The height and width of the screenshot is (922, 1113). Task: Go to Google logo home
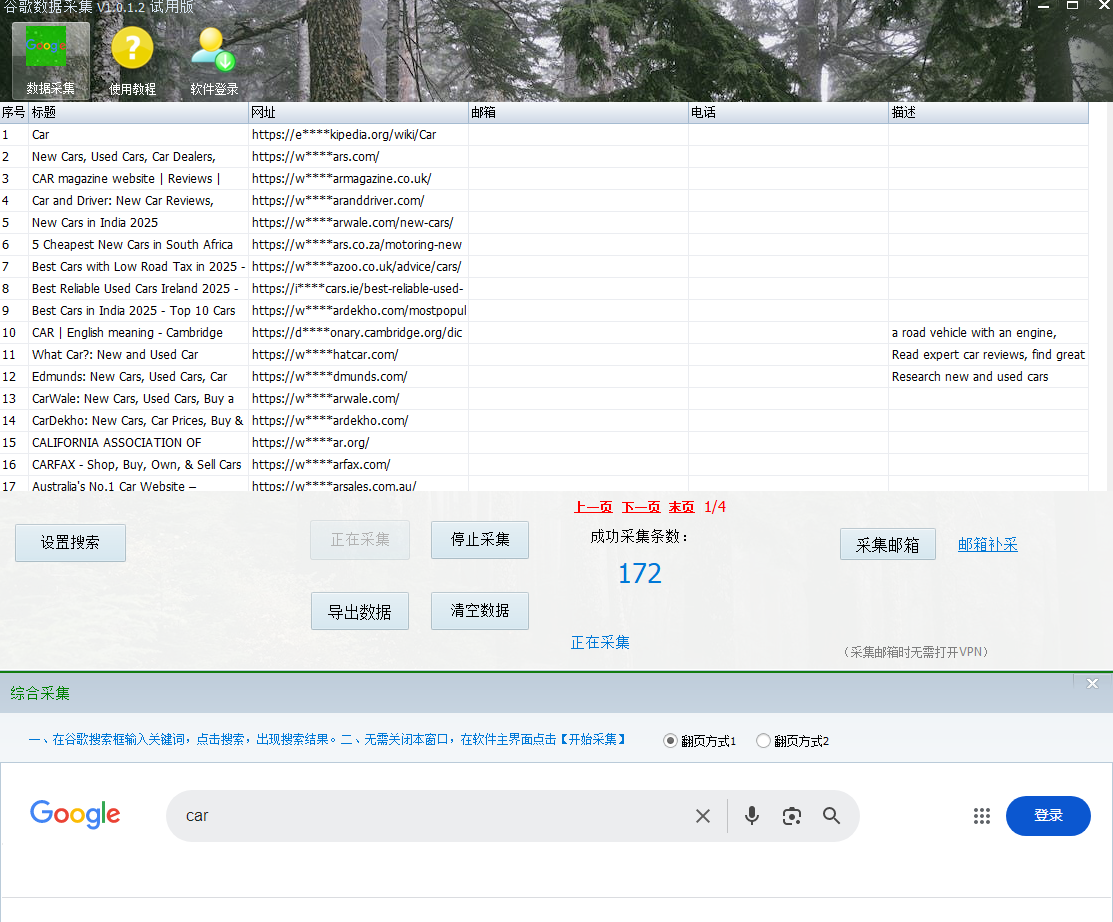pyautogui.click(x=75, y=814)
